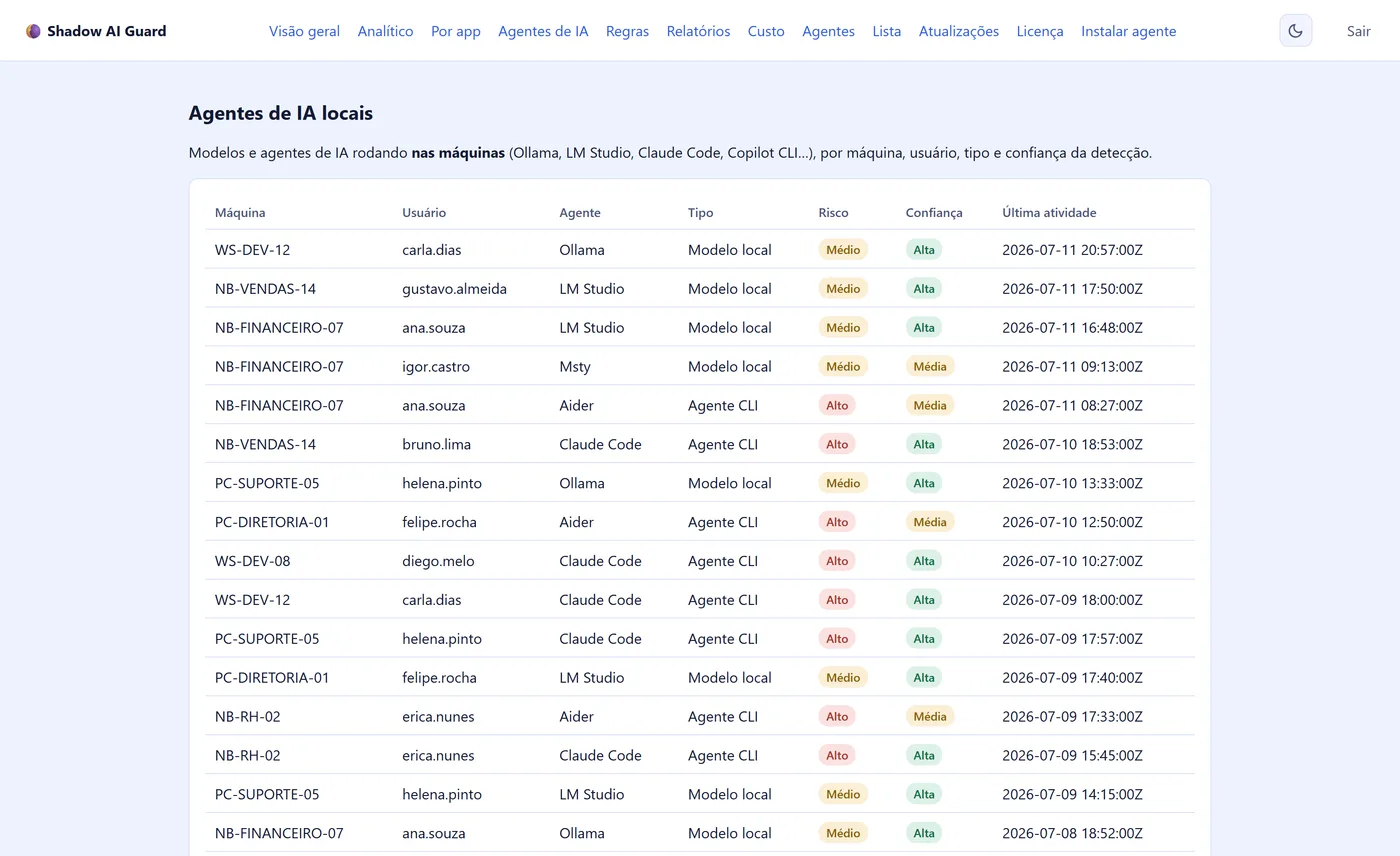This screenshot has height=856, width=1400.
Task: Click timestamp 2026-07-11 08:27:00Z
Action: click(1072, 406)
